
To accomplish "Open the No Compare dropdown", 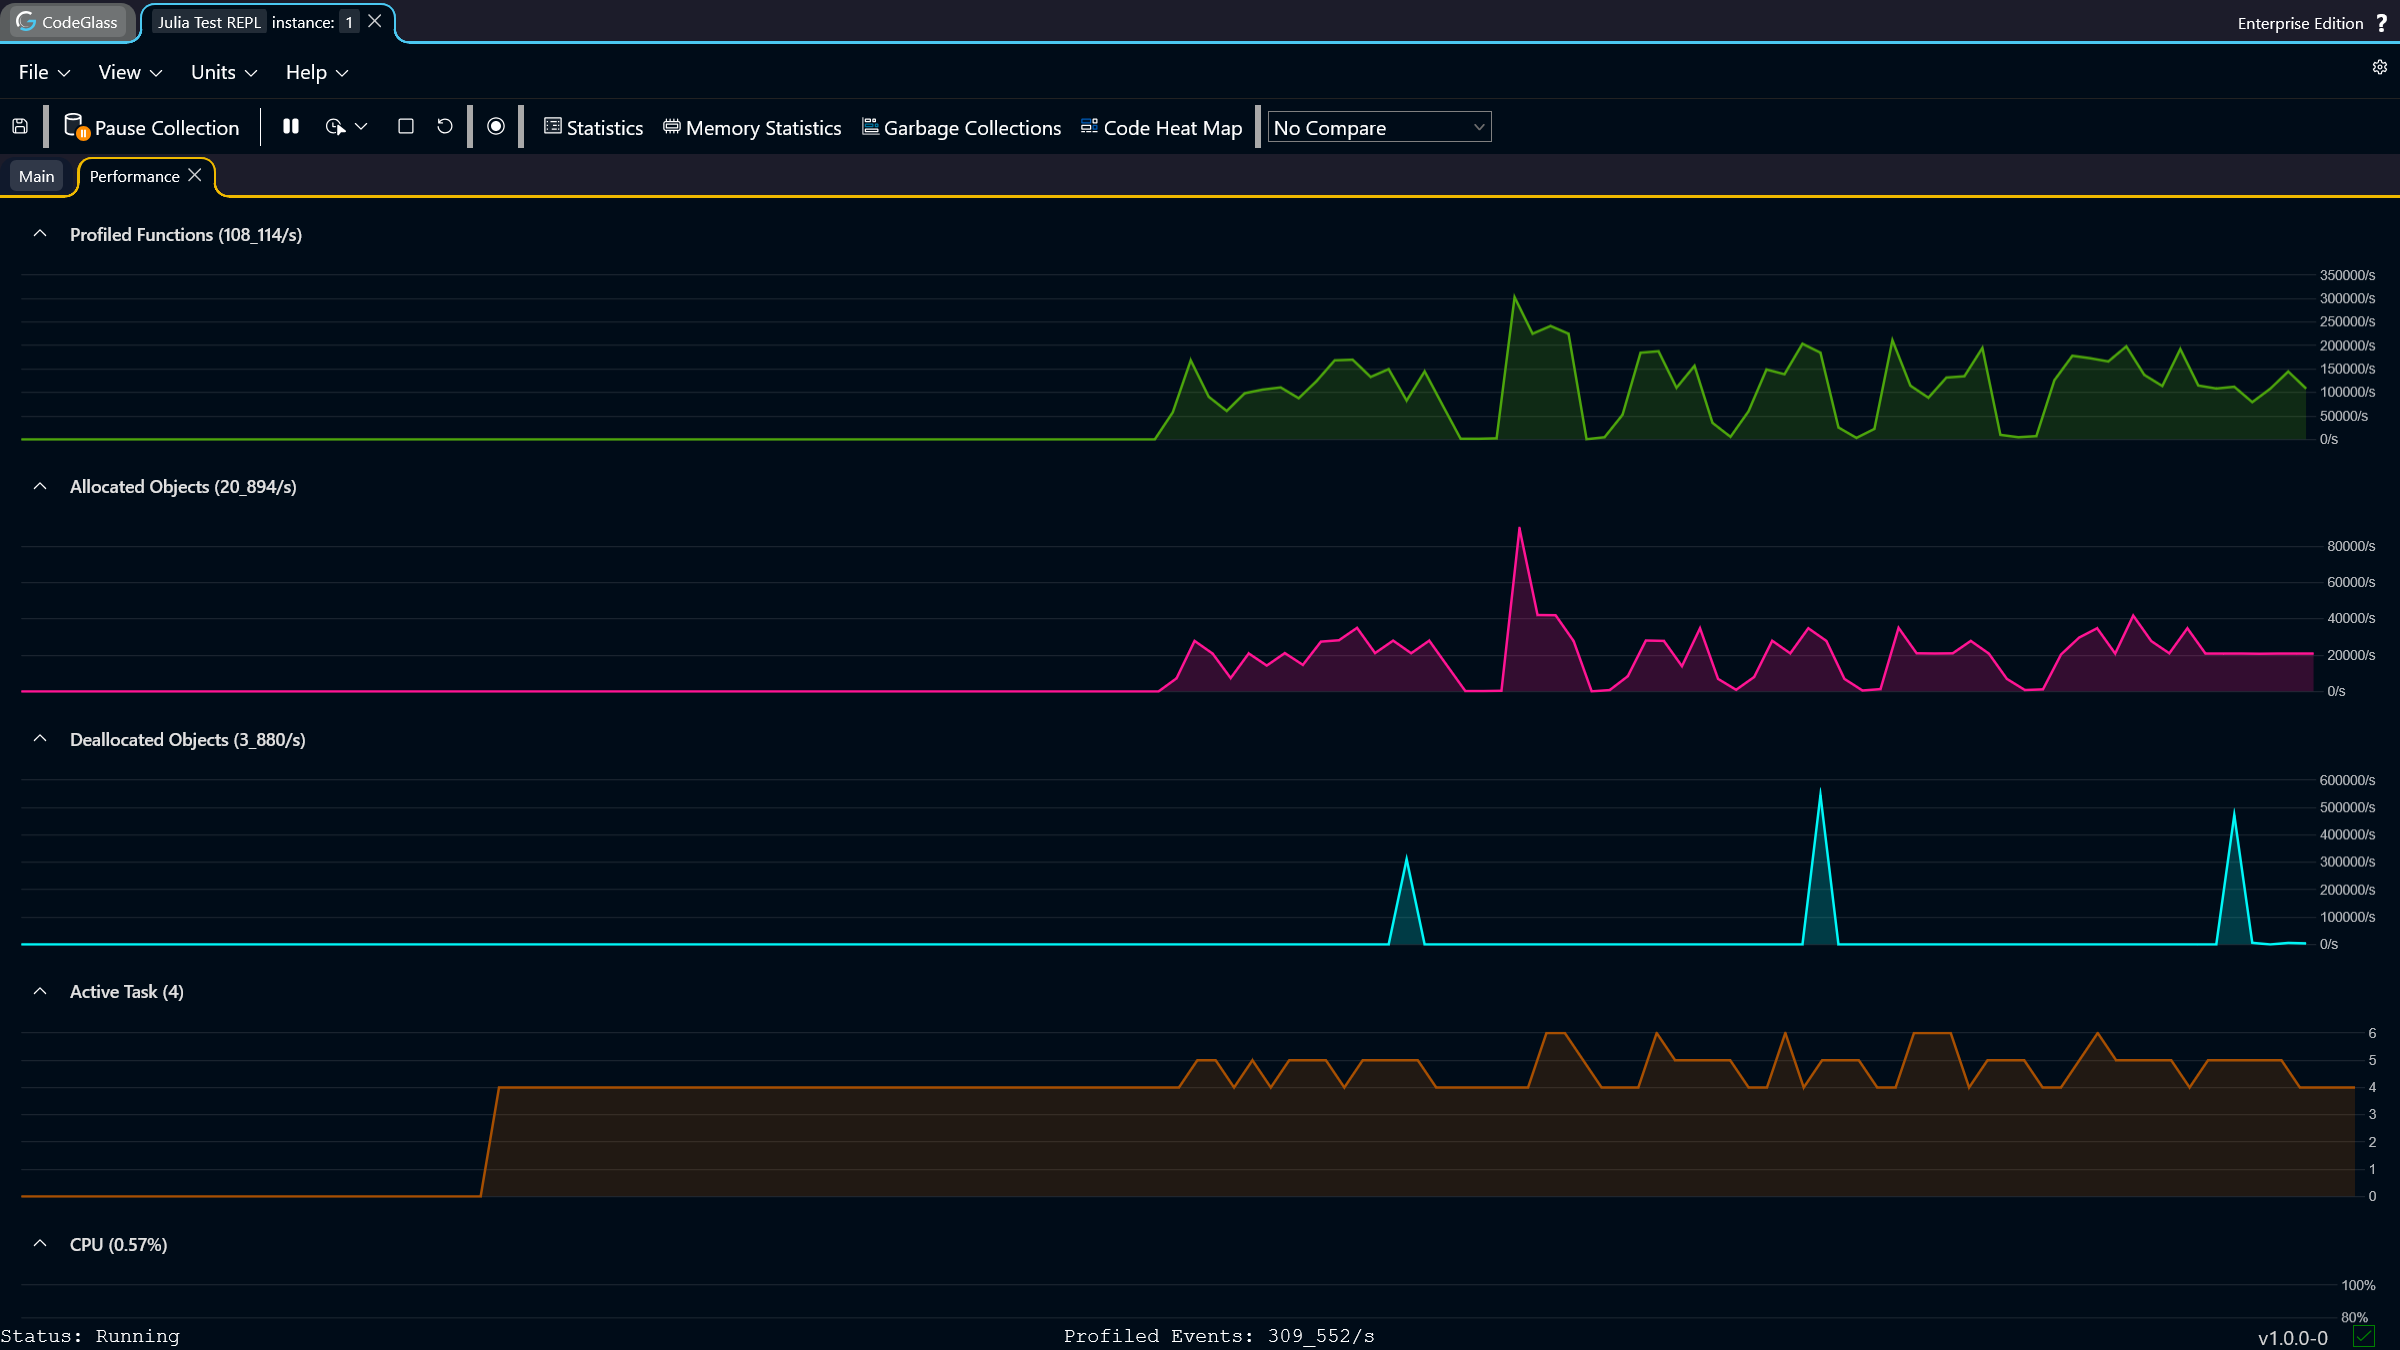I will click(x=1380, y=127).
